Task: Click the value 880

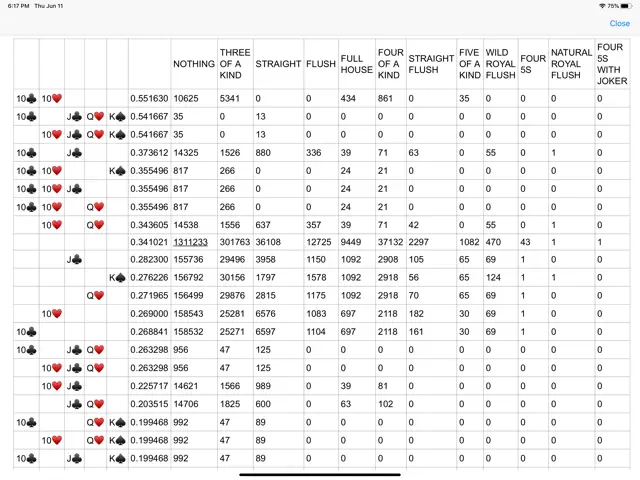Action: coord(263,153)
